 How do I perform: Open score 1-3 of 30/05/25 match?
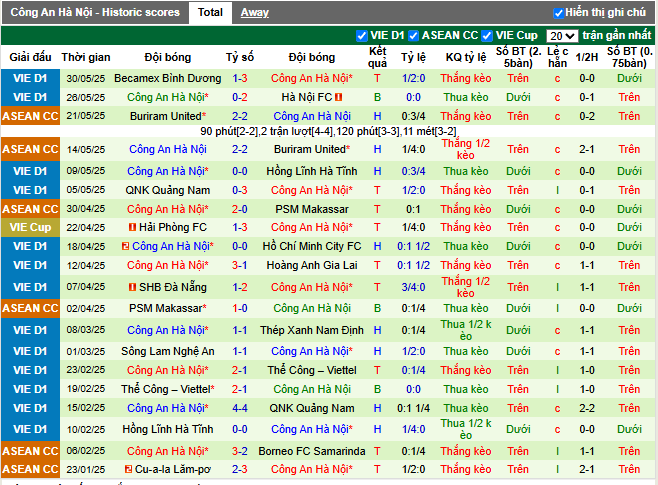240,78
